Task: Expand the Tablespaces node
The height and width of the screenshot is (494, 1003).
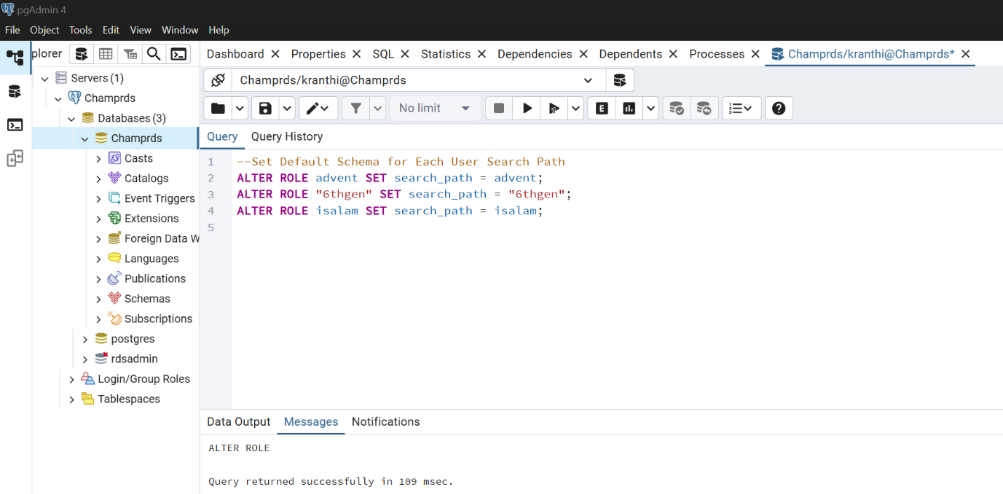Action: [x=72, y=399]
